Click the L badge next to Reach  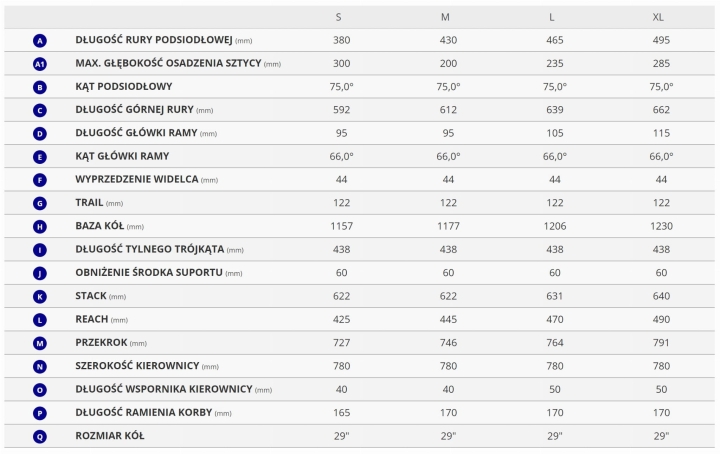tap(40, 320)
